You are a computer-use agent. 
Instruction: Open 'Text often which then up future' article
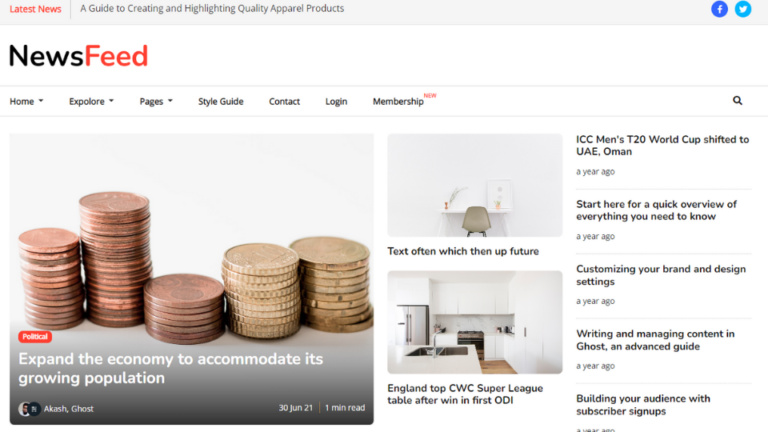(x=463, y=251)
